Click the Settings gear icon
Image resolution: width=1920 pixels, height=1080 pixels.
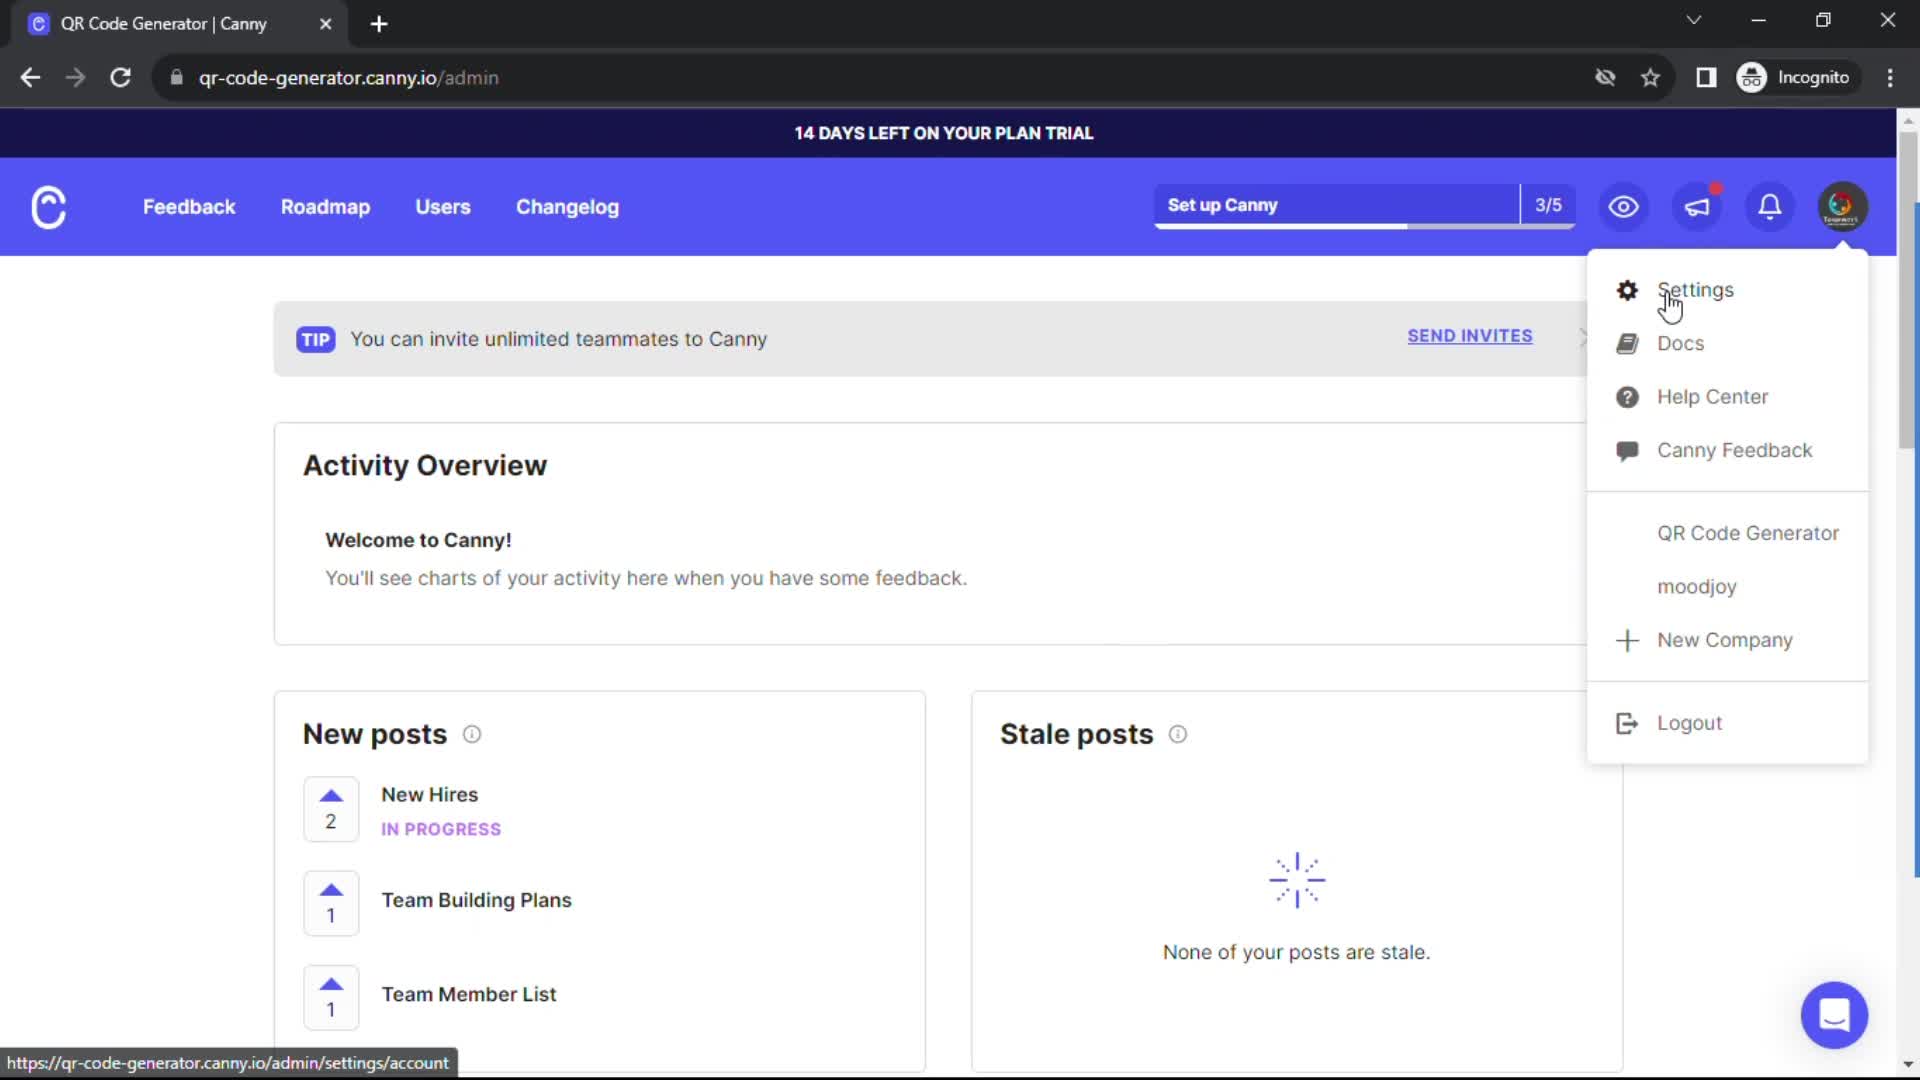tap(1627, 289)
